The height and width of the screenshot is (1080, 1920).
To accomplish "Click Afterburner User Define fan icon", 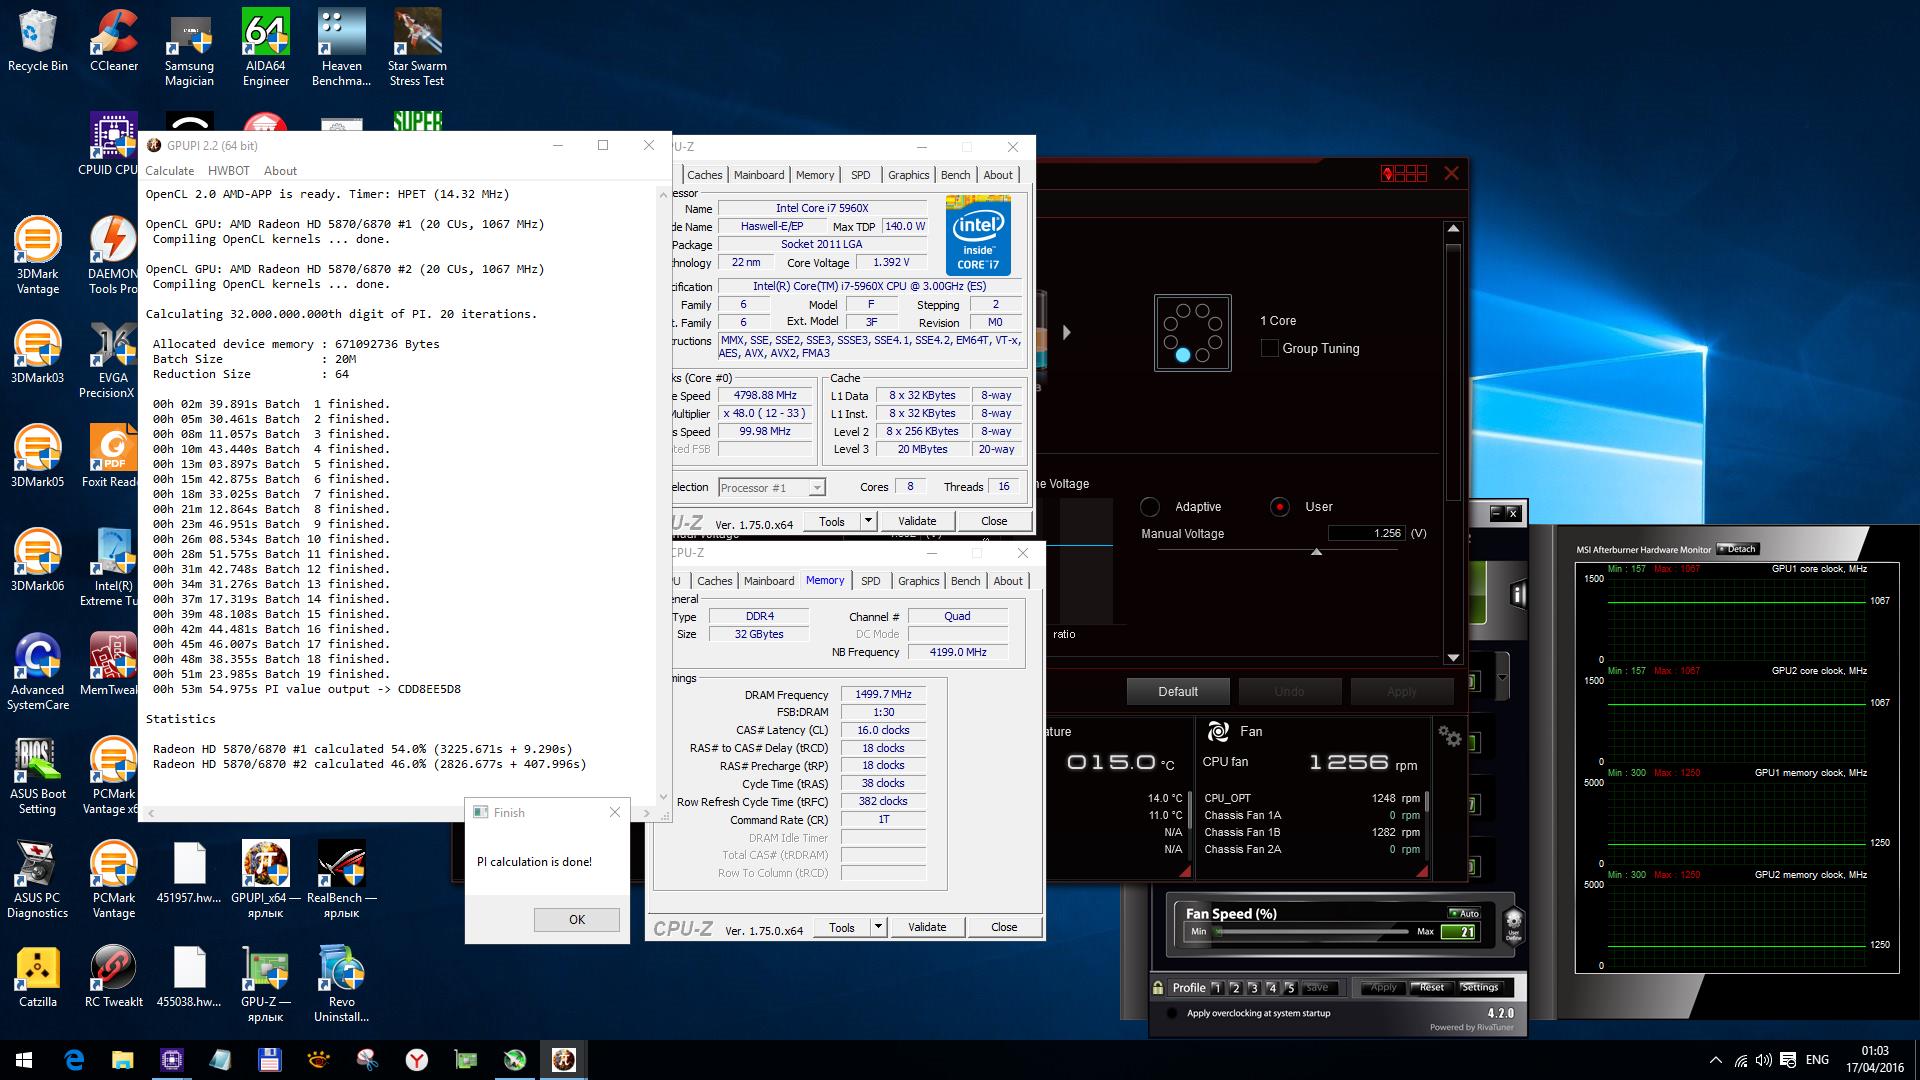I will coord(1514,924).
